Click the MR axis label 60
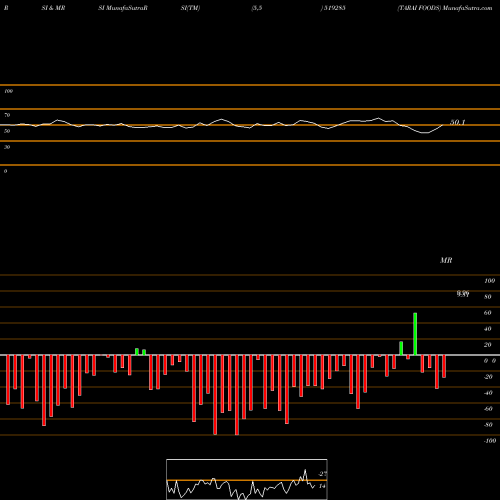The image size is (500, 500). click(x=488, y=313)
